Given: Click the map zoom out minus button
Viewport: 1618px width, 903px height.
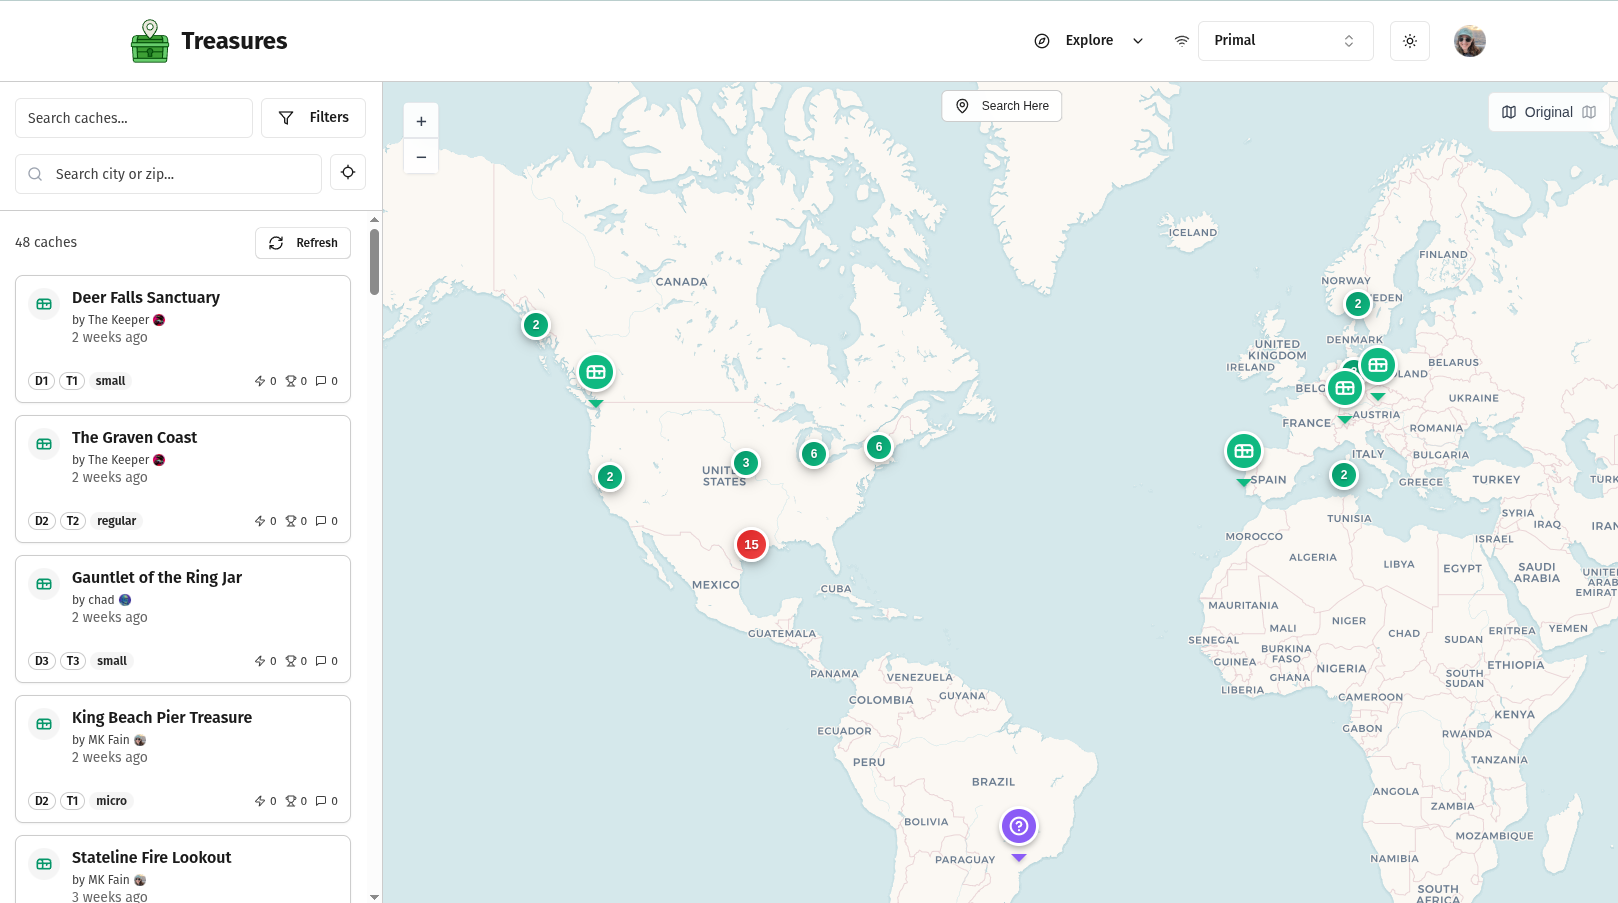Looking at the screenshot, I should point(421,157).
